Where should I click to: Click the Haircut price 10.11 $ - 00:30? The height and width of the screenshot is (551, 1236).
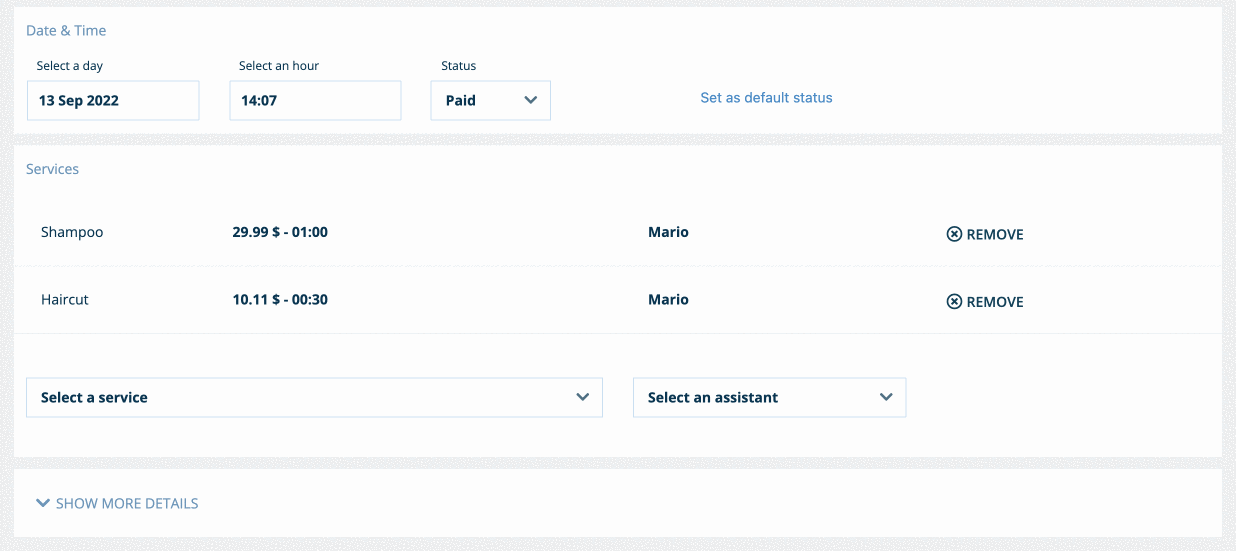pos(280,299)
